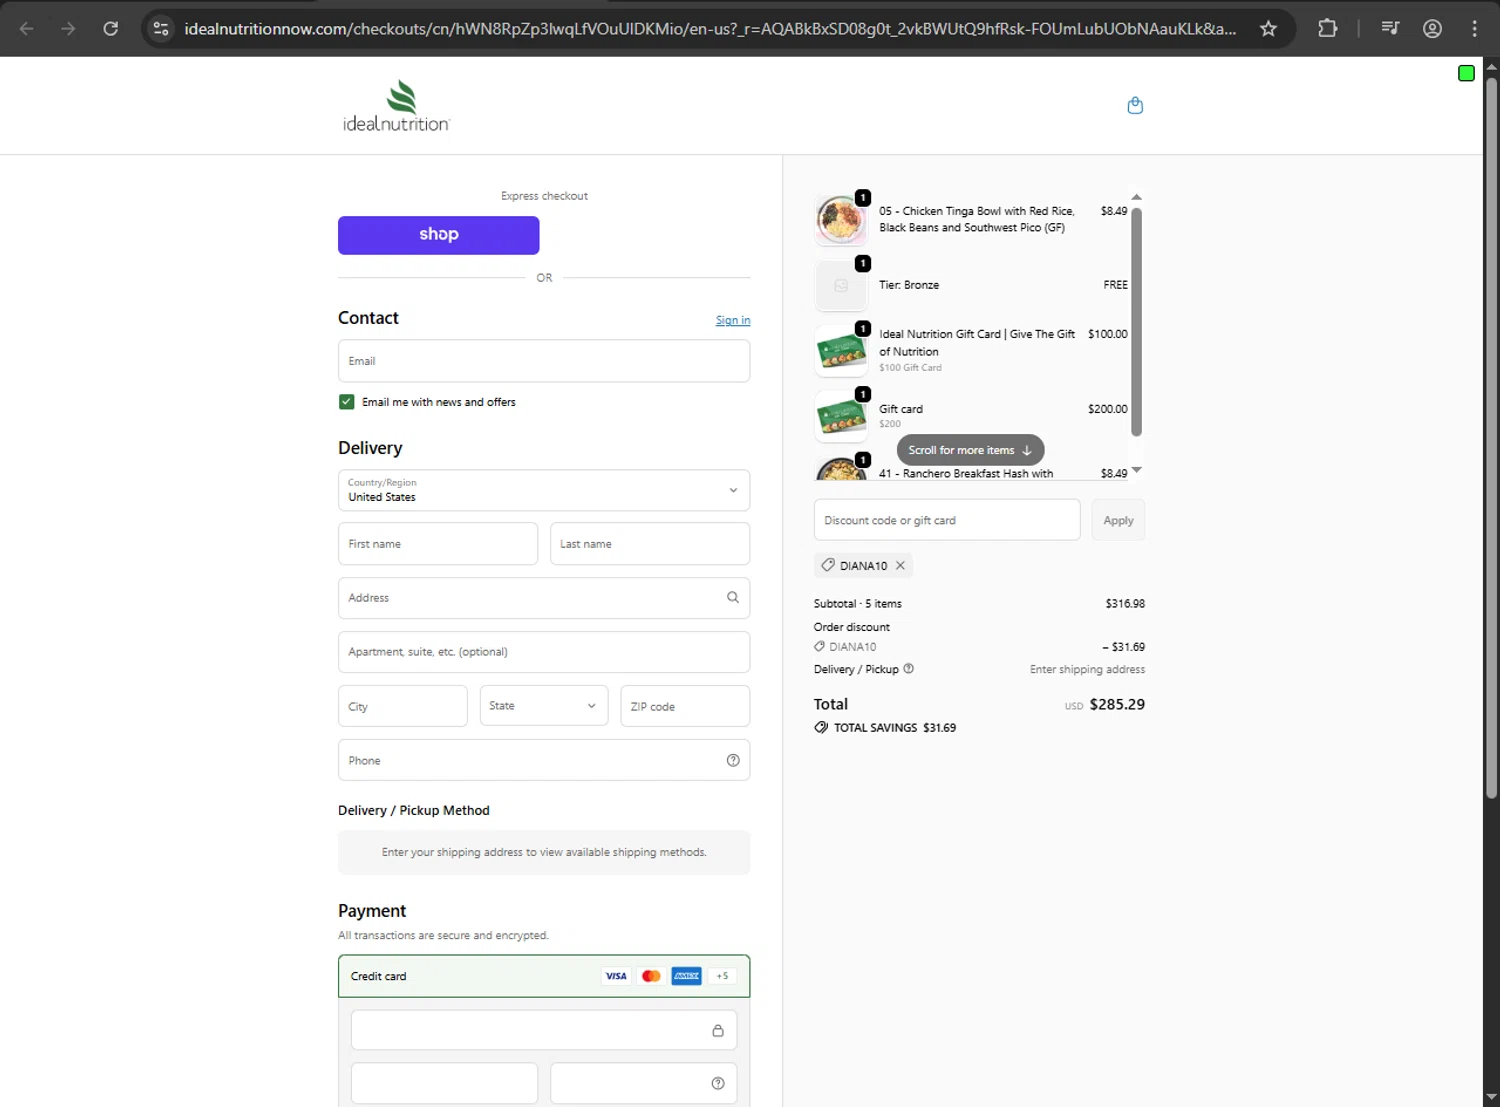Click the order summary items scrollbar

tap(1136, 322)
